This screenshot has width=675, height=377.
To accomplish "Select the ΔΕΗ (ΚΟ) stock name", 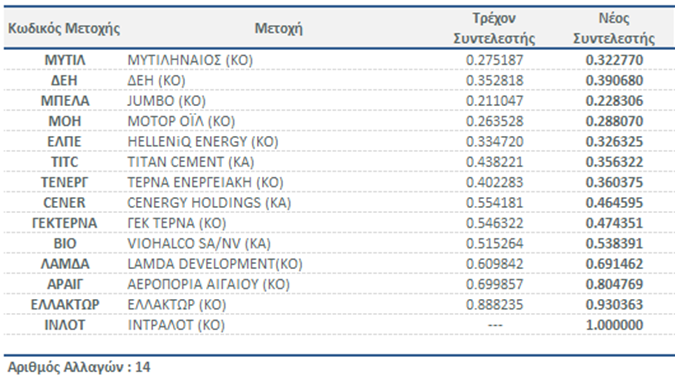I will (x=156, y=80).
